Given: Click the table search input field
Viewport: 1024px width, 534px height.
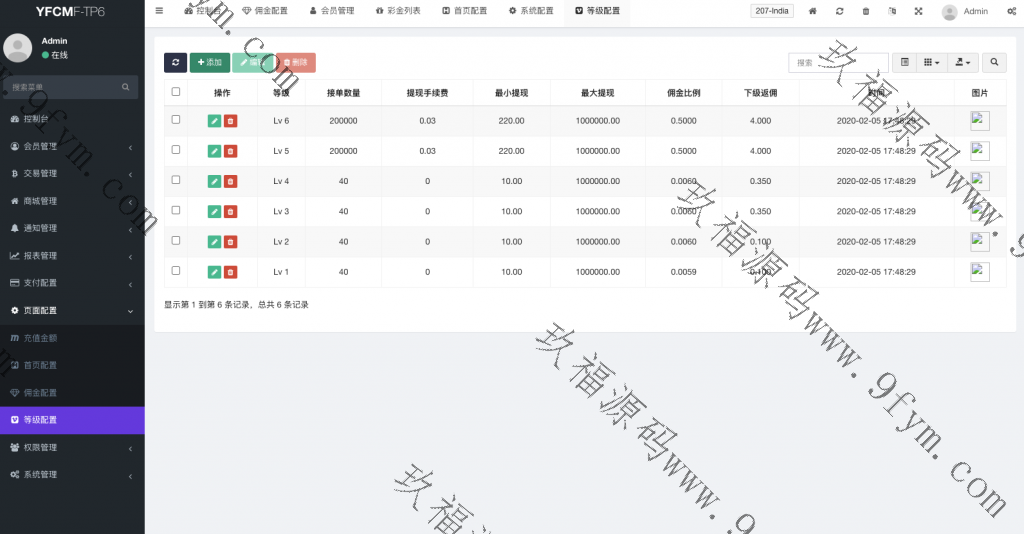Looking at the screenshot, I should coord(838,62).
